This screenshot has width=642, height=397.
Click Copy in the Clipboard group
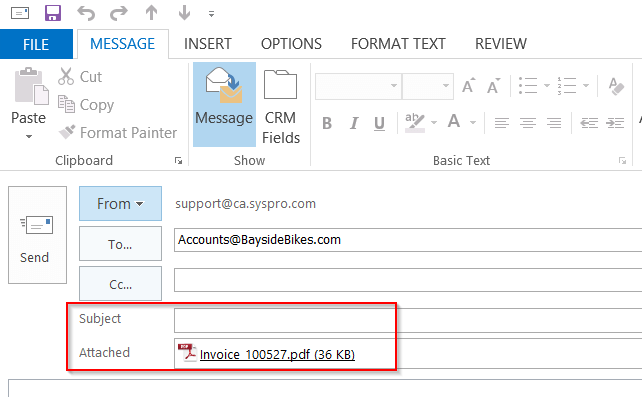pyautogui.click(x=86, y=104)
